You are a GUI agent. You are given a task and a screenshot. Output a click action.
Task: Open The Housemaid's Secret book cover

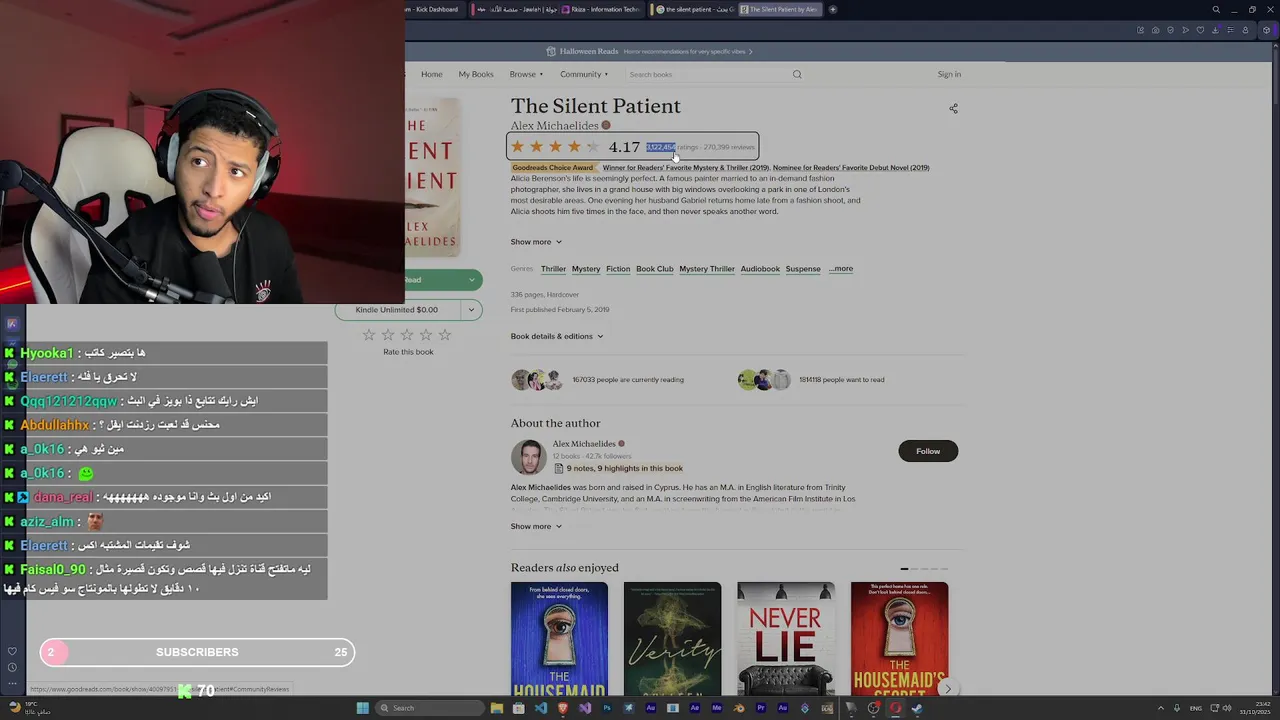[x=899, y=640]
